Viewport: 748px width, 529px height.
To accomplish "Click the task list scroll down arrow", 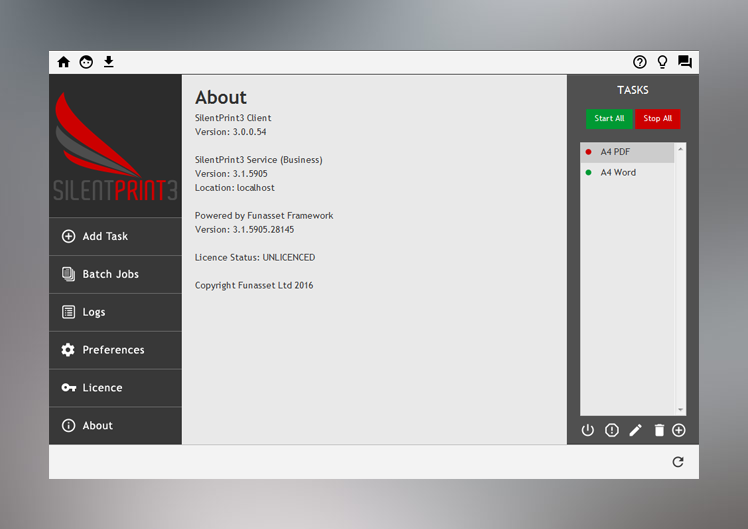I will click(680, 410).
